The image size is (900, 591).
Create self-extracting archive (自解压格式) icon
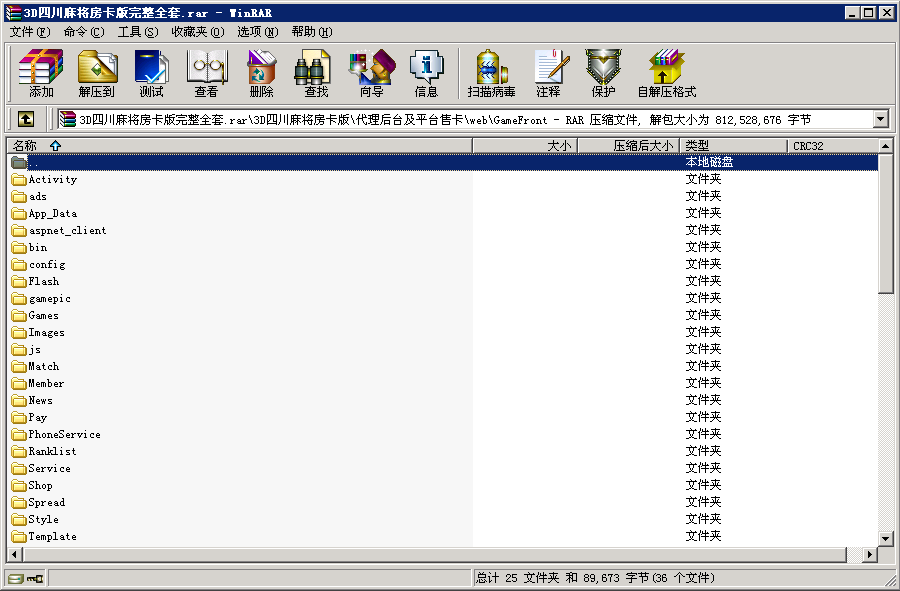666,73
